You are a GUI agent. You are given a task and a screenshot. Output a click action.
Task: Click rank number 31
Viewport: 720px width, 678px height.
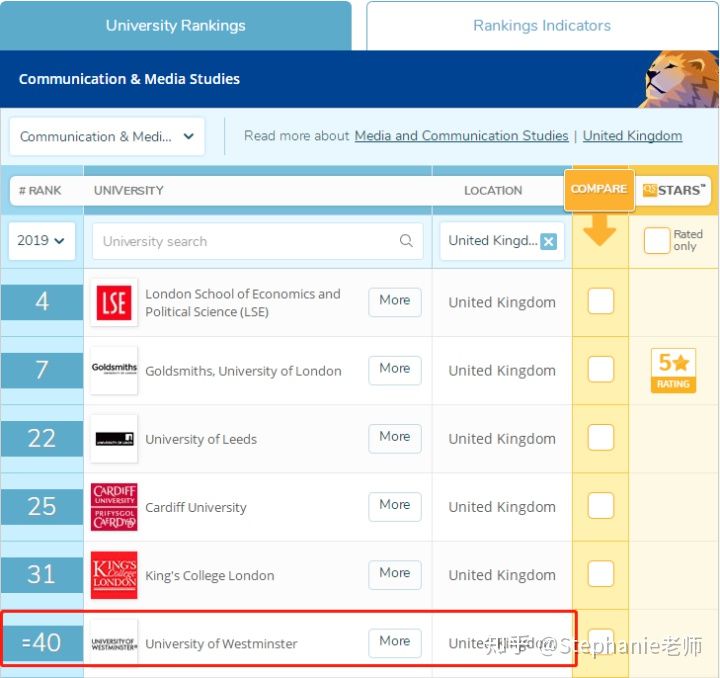coord(42,574)
